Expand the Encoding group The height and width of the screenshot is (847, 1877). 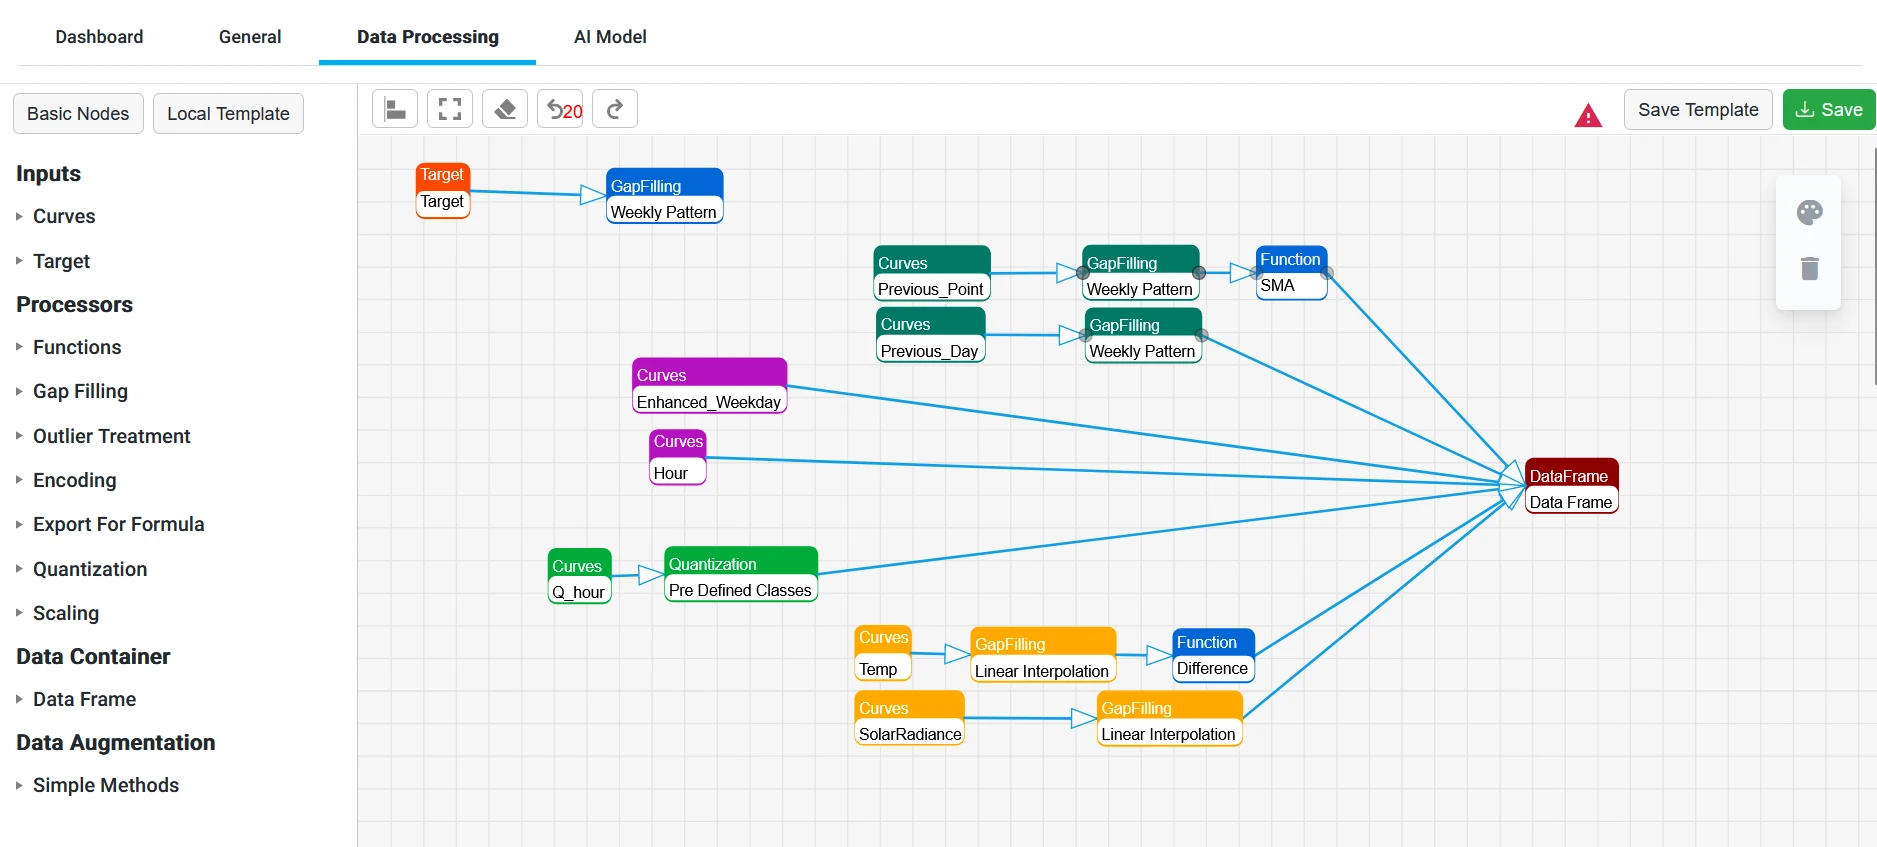[x=74, y=480]
